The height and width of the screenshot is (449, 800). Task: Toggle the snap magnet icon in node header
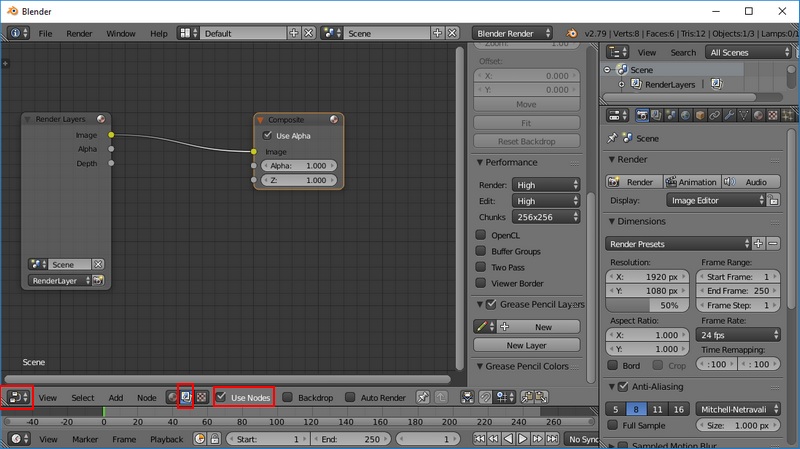(485, 397)
